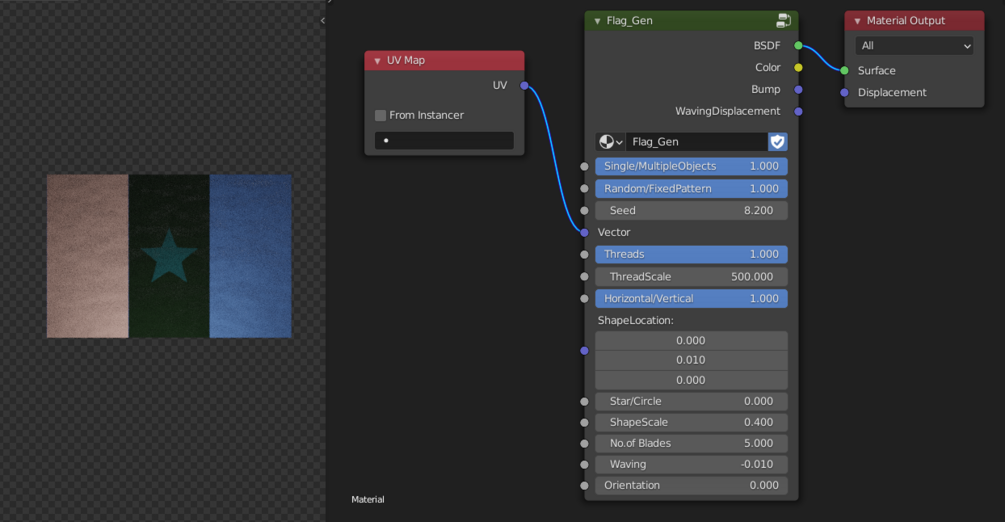
Task: Click the first ShapeLocation value 0.000
Action: coord(691,341)
